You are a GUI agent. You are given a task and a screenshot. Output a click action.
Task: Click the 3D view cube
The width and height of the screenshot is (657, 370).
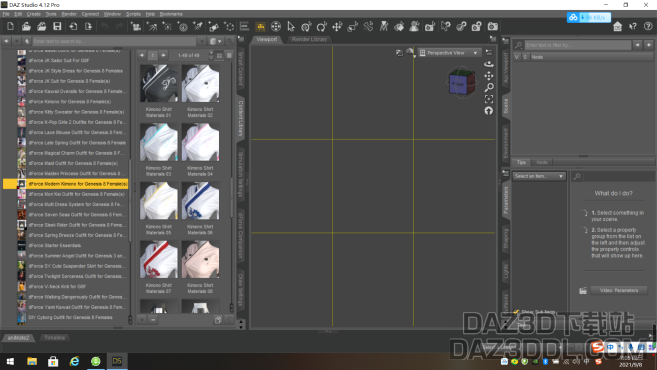tap(461, 83)
